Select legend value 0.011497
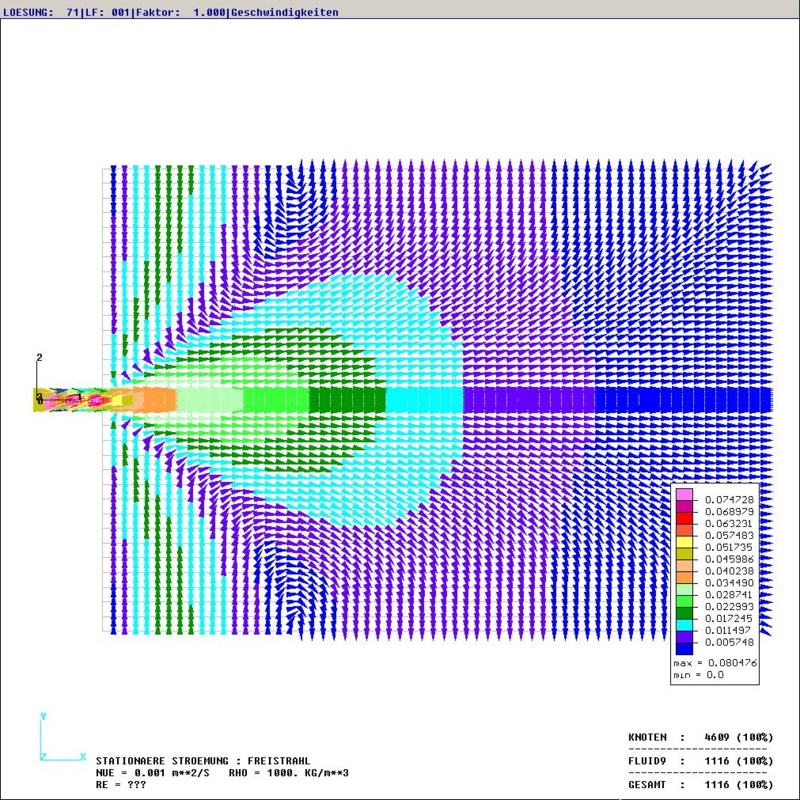 pos(729,630)
